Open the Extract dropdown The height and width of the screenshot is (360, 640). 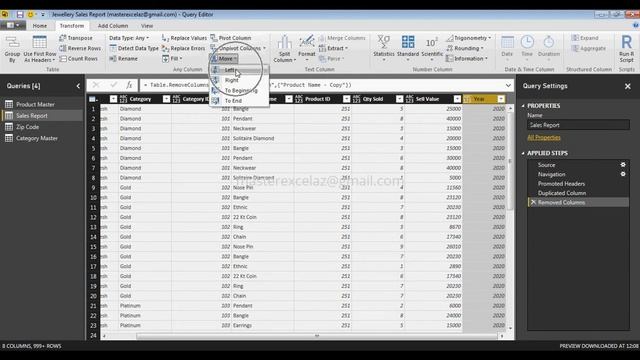pyautogui.click(x=333, y=48)
